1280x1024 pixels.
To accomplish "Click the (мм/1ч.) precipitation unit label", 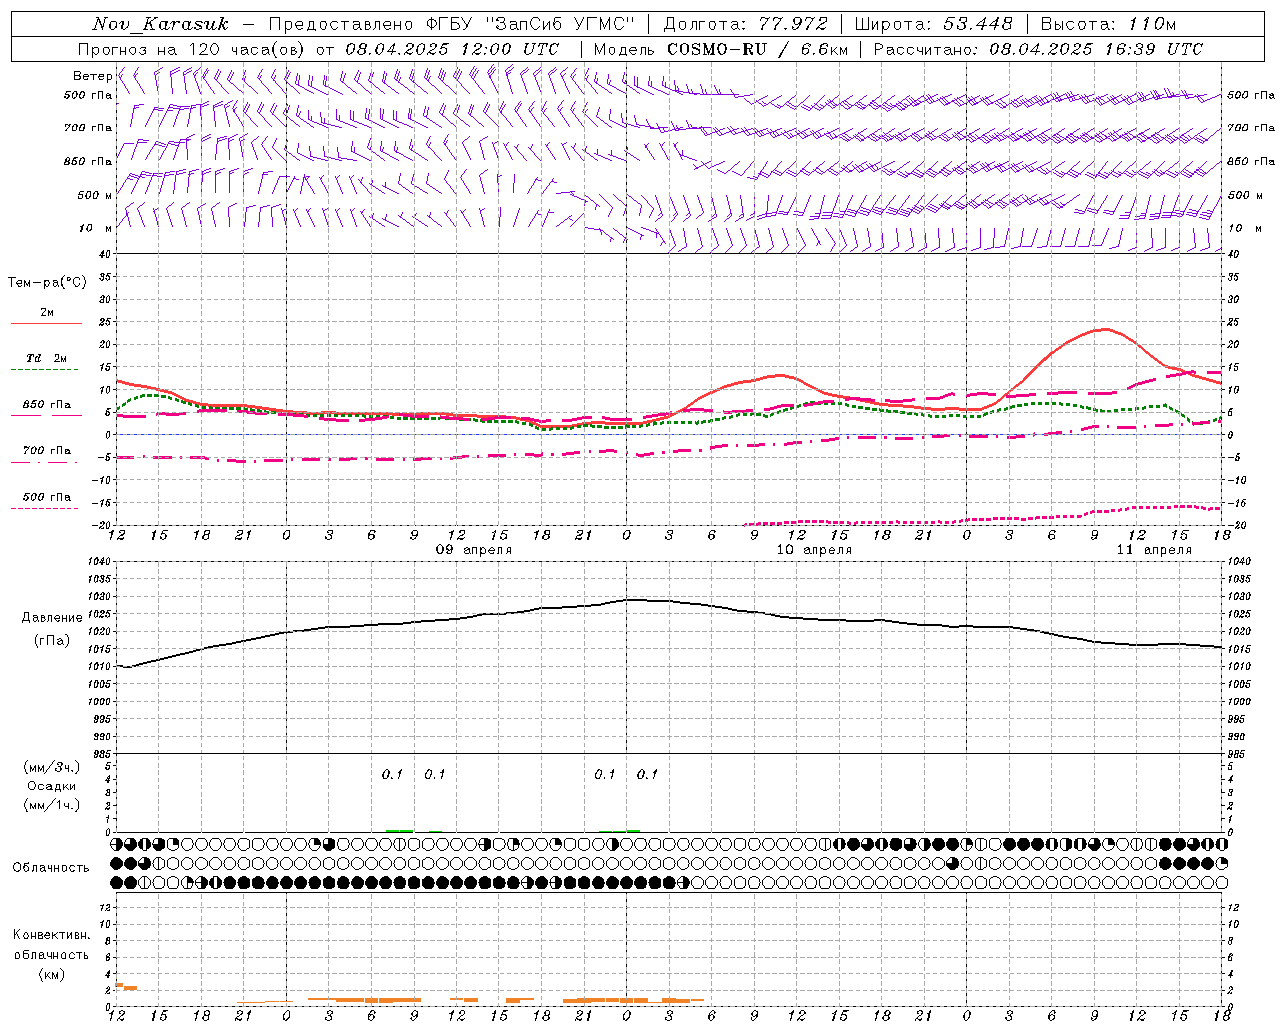I will pyautogui.click(x=52, y=805).
